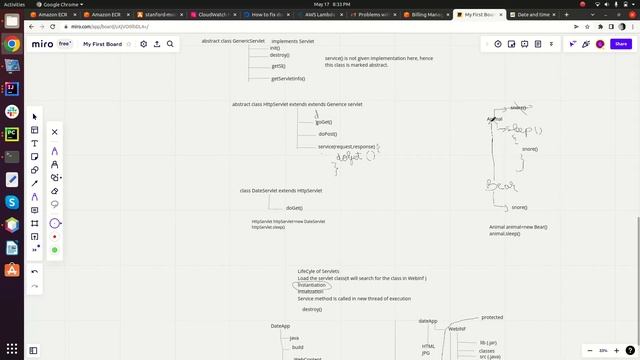The image size is (640, 360).
Task: Click the free plan badge
Action: tap(65, 43)
